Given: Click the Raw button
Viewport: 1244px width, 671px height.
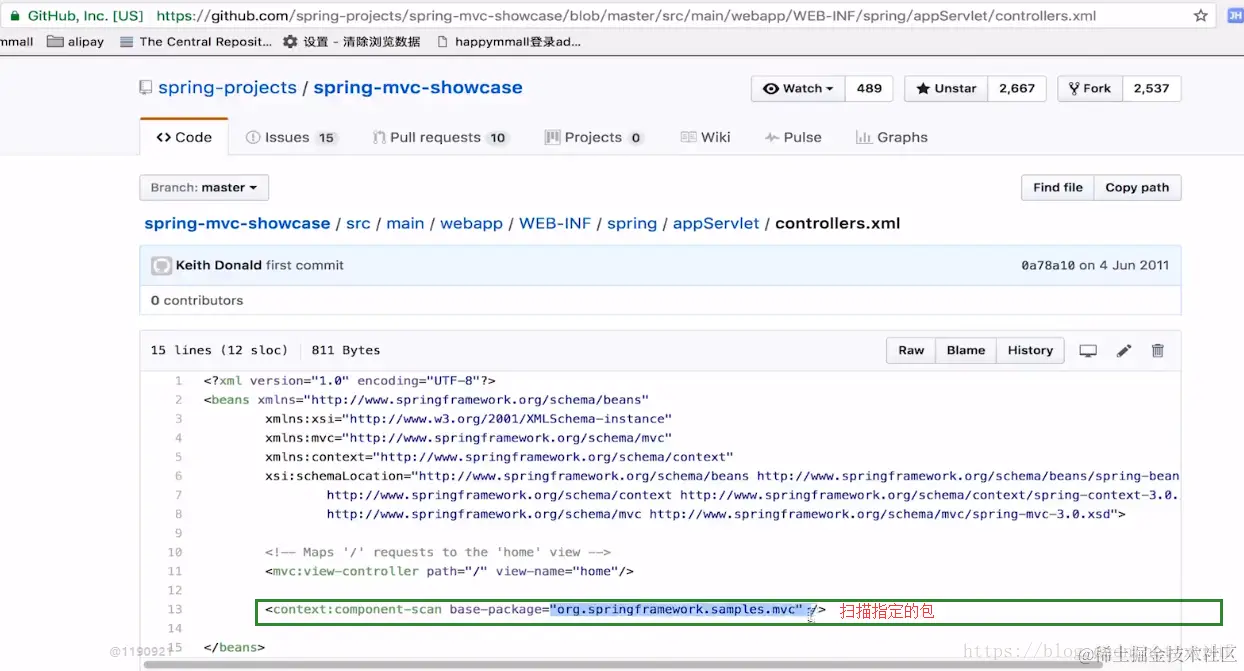Looking at the screenshot, I should tap(911, 350).
